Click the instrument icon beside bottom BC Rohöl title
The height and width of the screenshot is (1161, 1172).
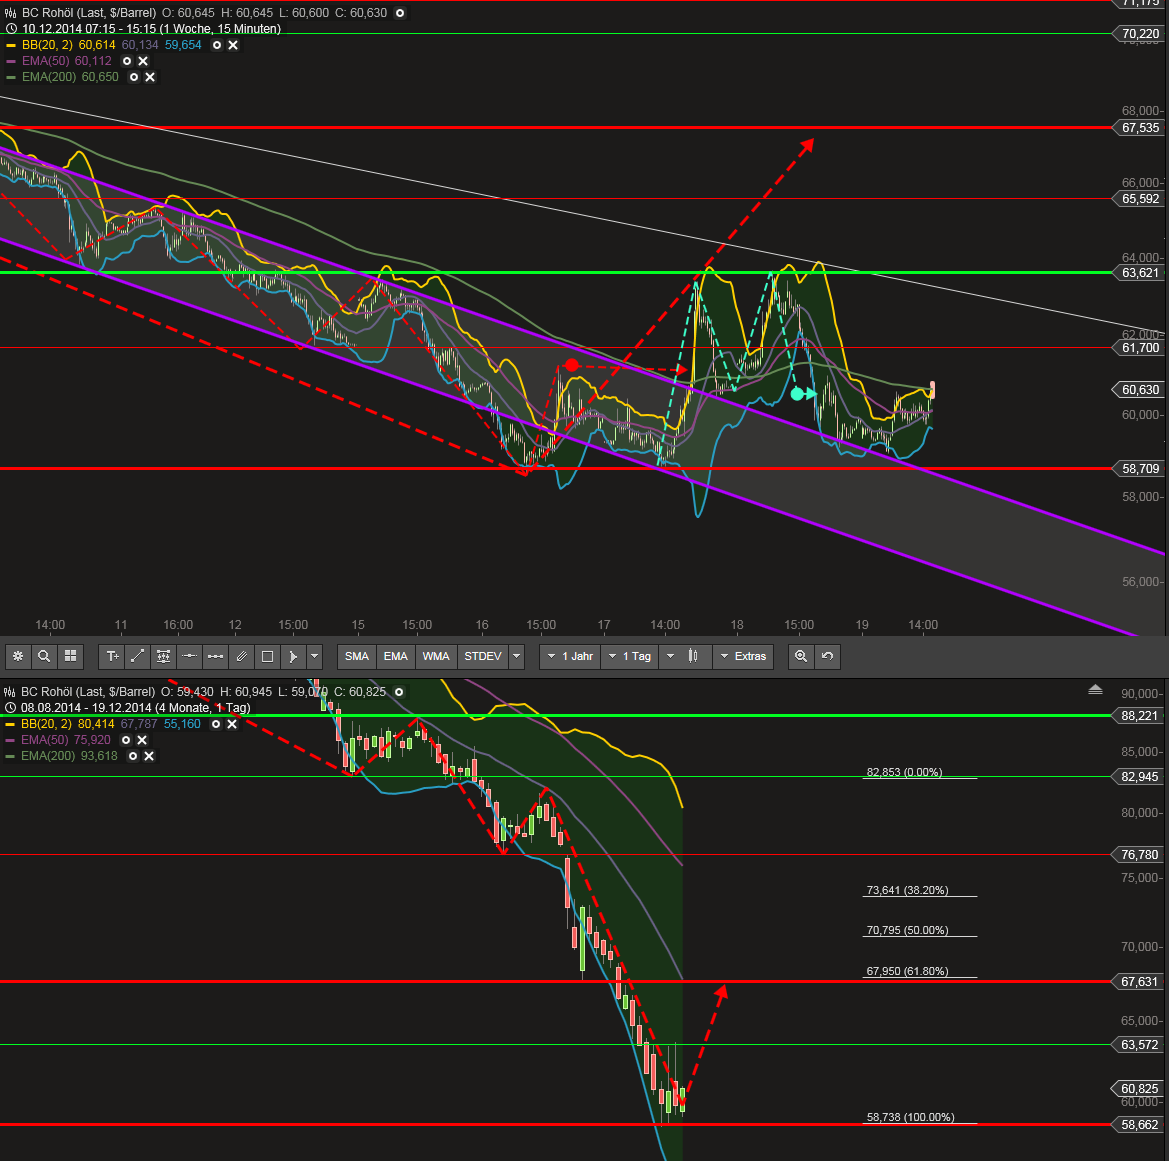pyautogui.click(x=10, y=692)
